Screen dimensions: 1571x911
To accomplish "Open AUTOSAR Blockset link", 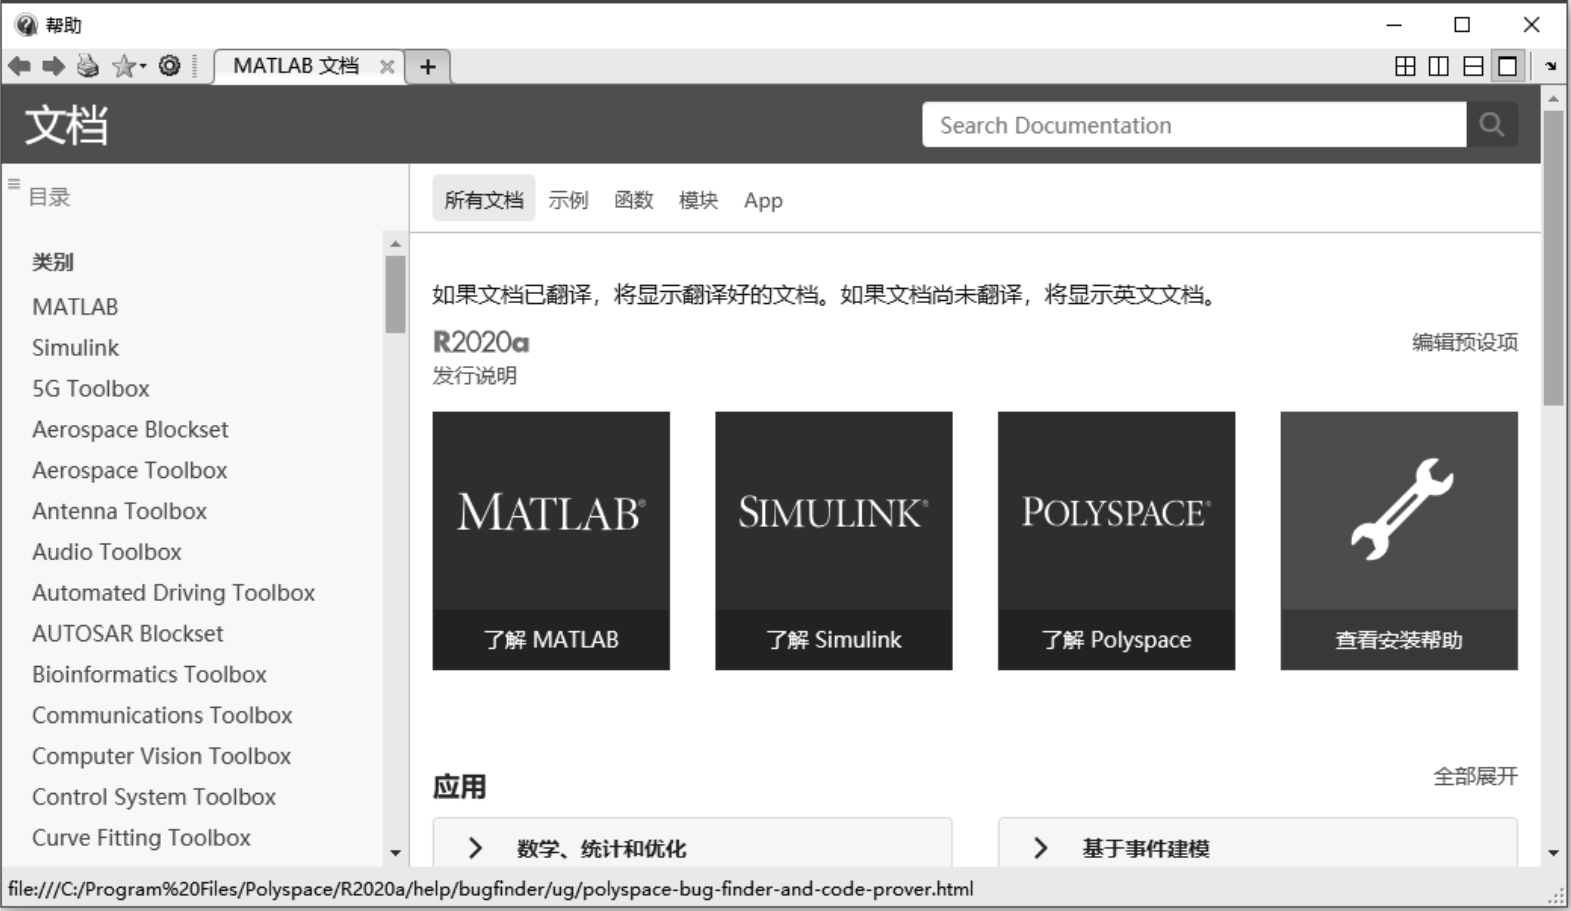I will tap(127, 634).
